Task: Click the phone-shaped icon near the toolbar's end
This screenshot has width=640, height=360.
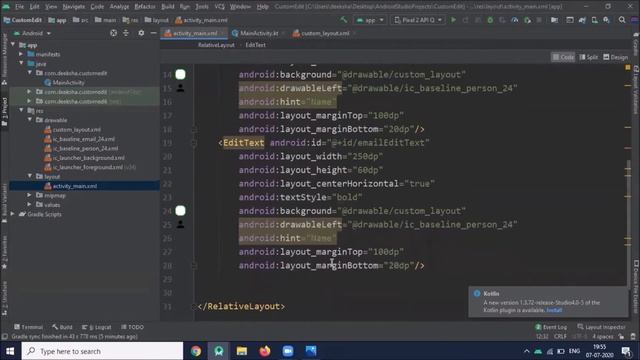Action: (594, 20)
